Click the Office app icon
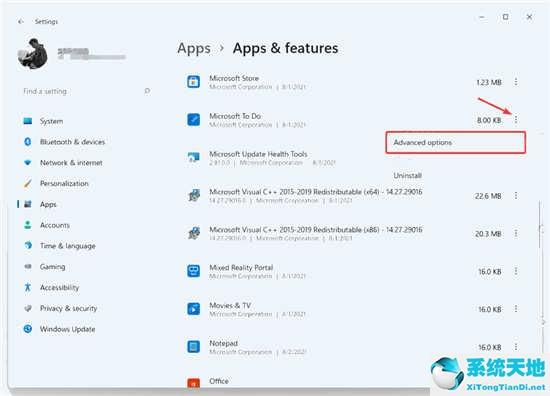Viewport: 550px width, 396px height. pyautogui.click(x=194, y=383)
